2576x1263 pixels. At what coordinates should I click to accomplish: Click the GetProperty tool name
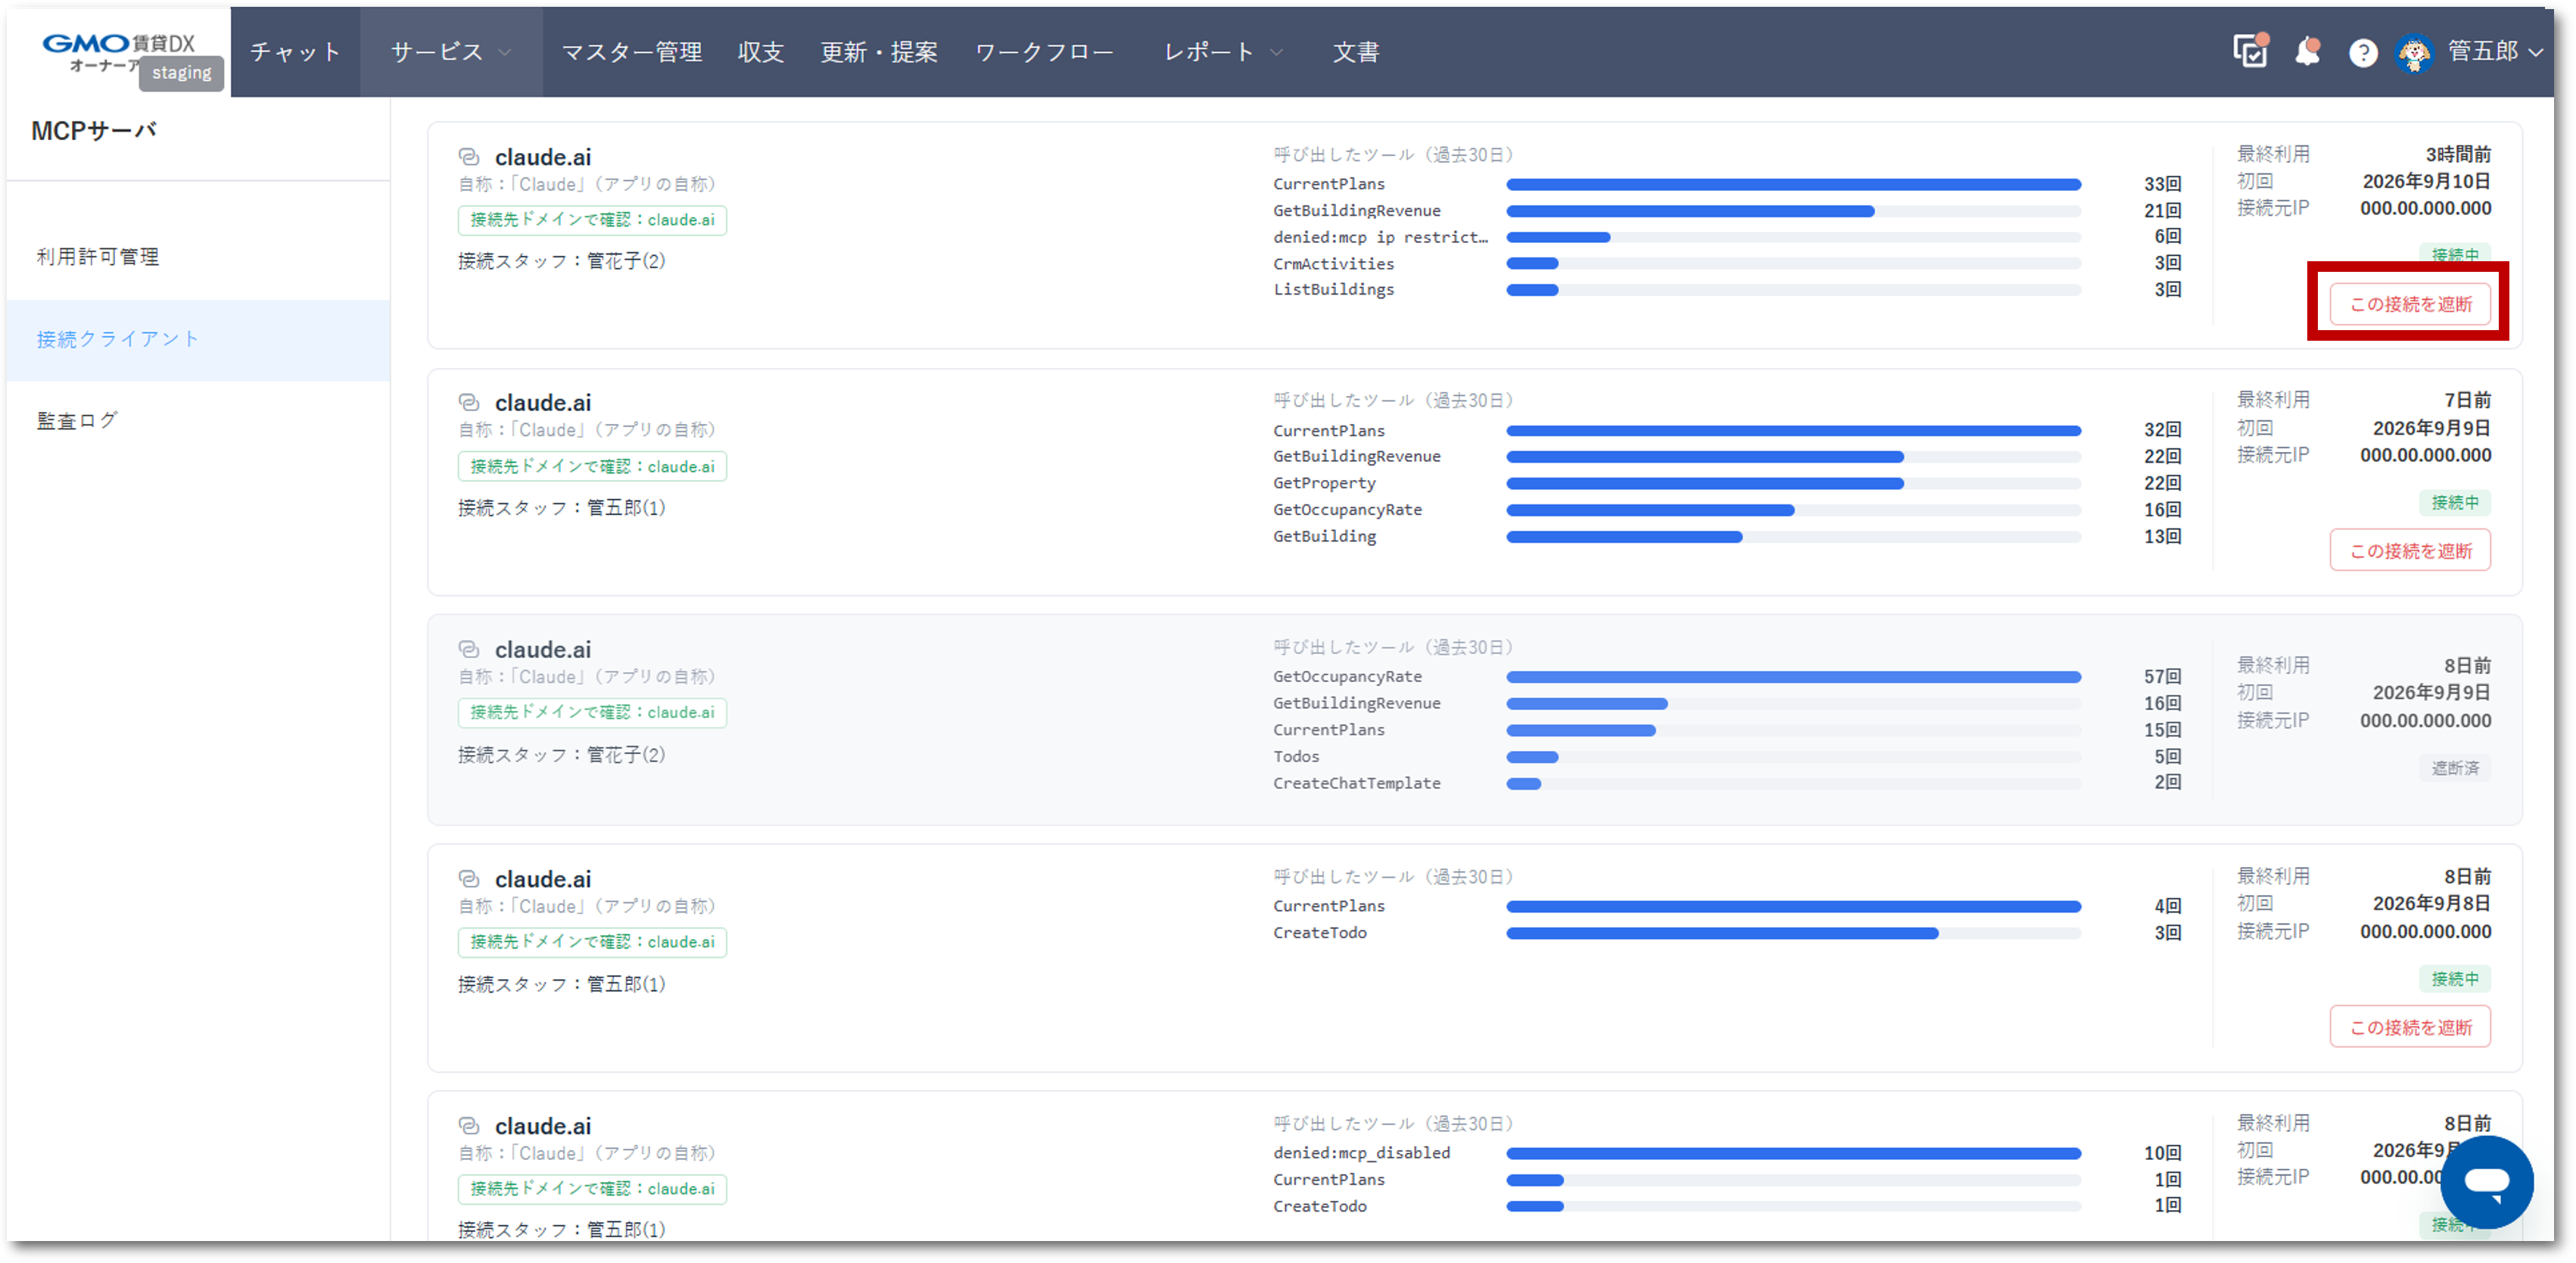pyautogui.click(x=1324, y=483)
